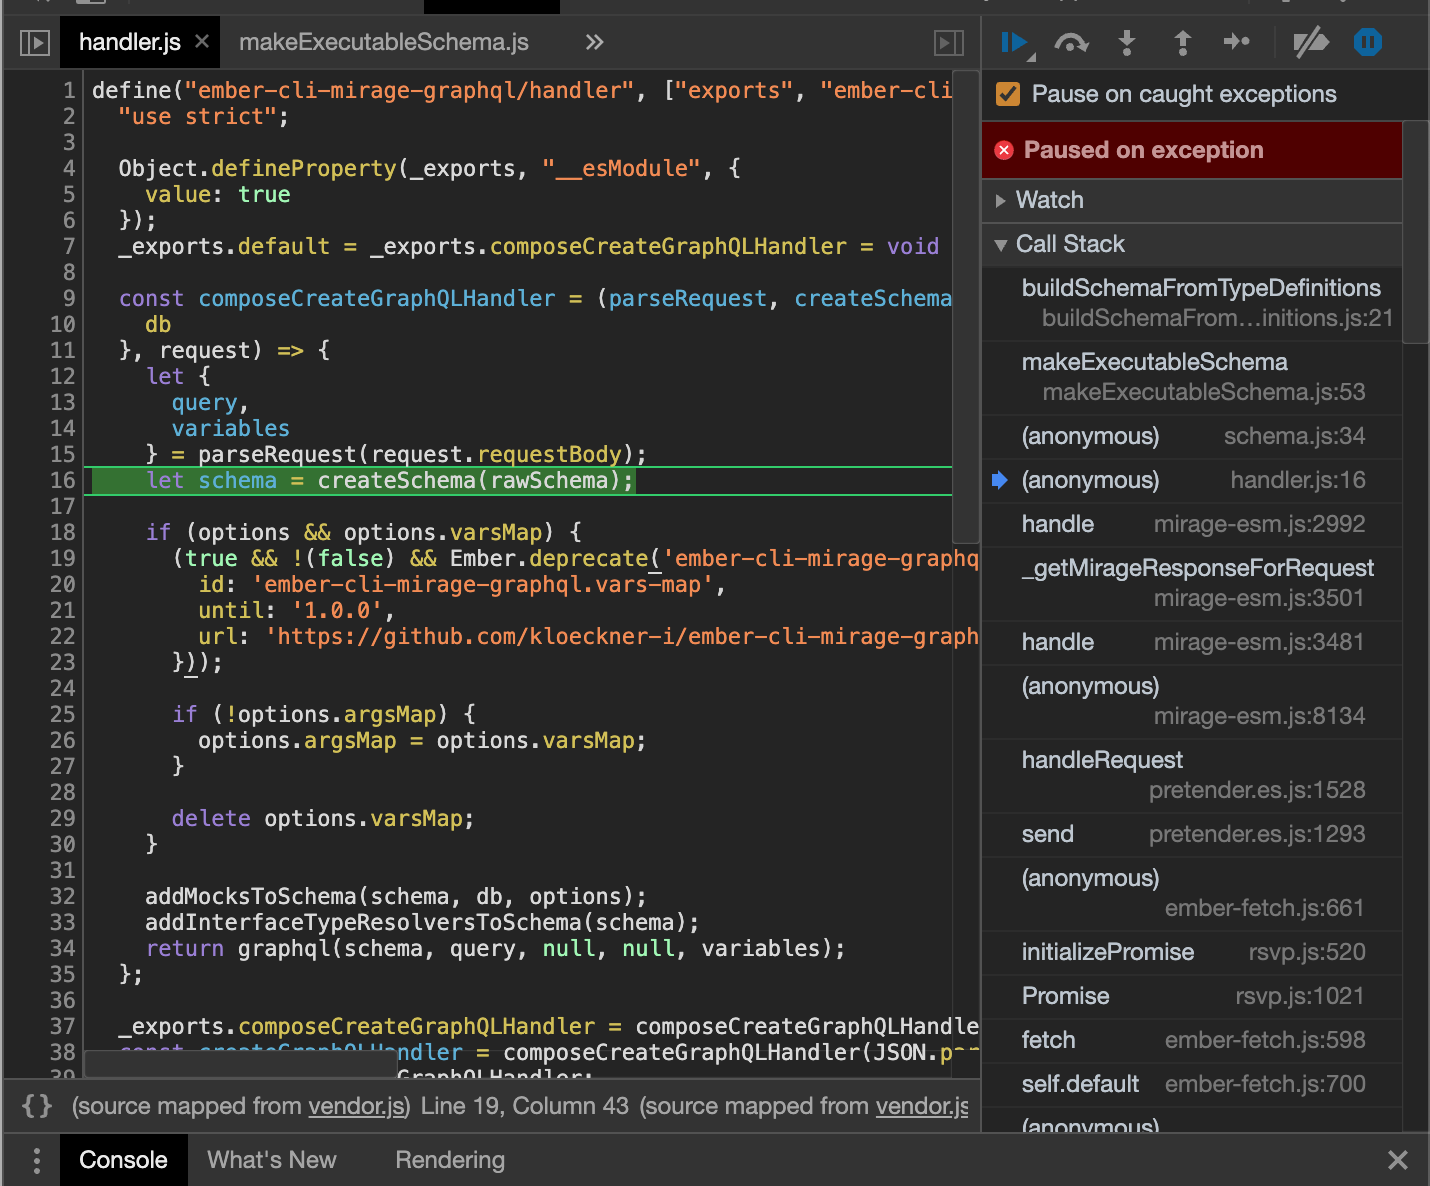Screen dimensions: 1430x1186
Task: Toggle the right details sidebar panel
Action: 948,43
